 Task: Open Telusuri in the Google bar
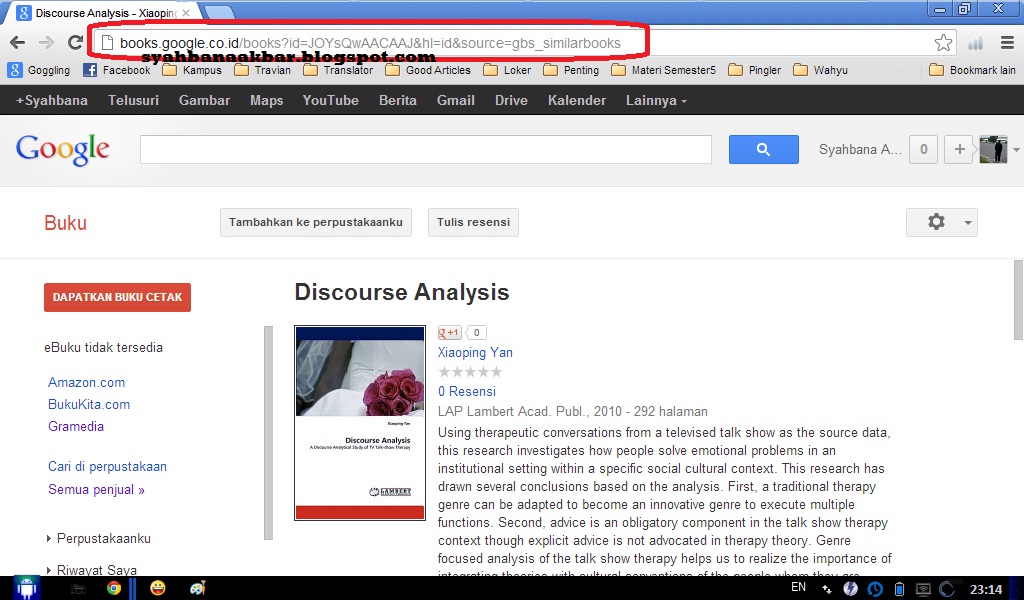pyautogui.click(x=133, y=101)
